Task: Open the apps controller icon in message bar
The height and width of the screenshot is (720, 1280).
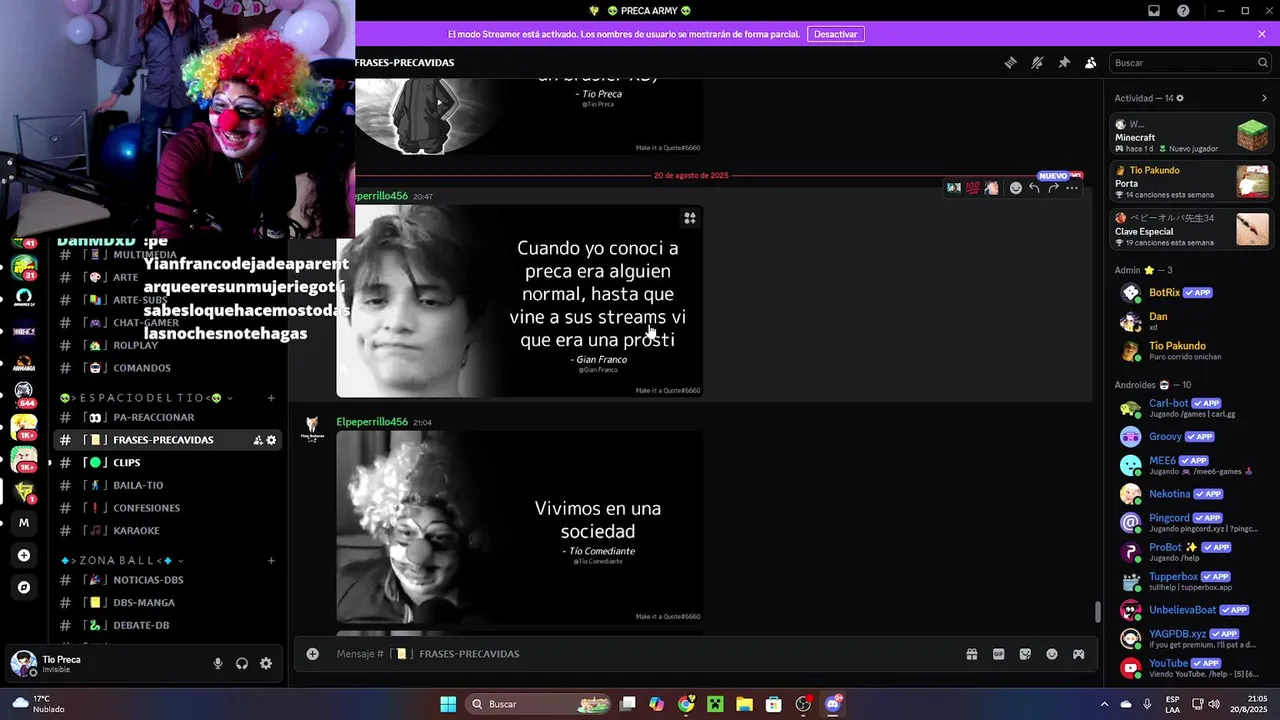Action: [1079, 654]
